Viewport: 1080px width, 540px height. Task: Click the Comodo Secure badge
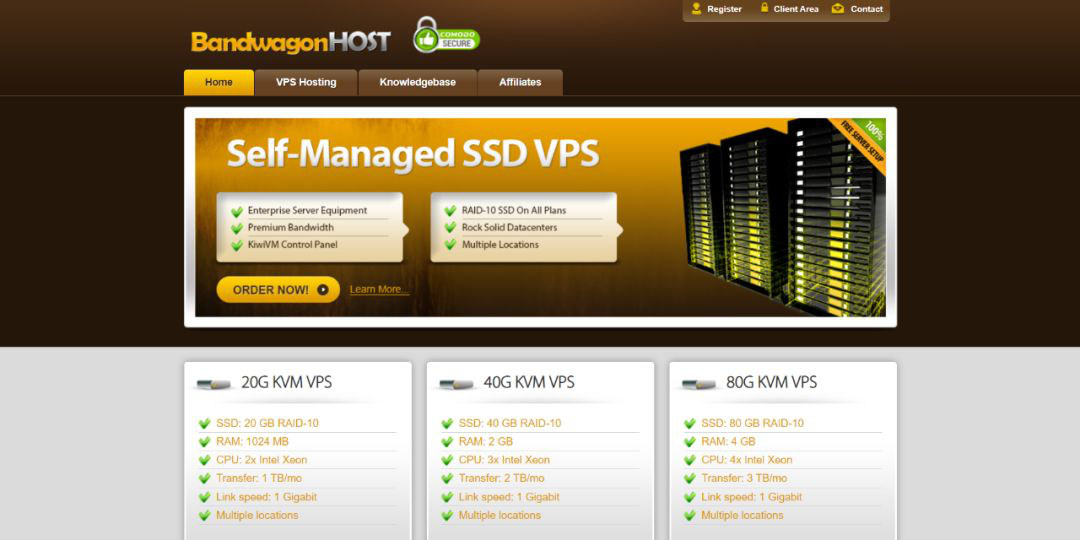[x=446, y=35]
